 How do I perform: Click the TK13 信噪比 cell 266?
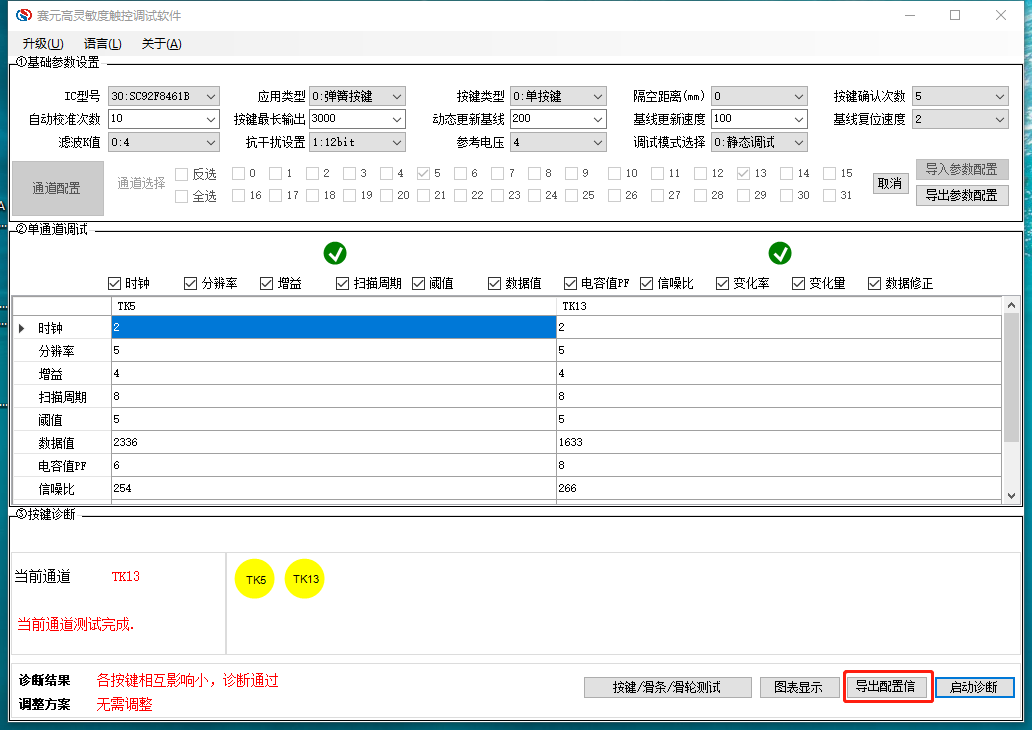click(x=779, y=488)
